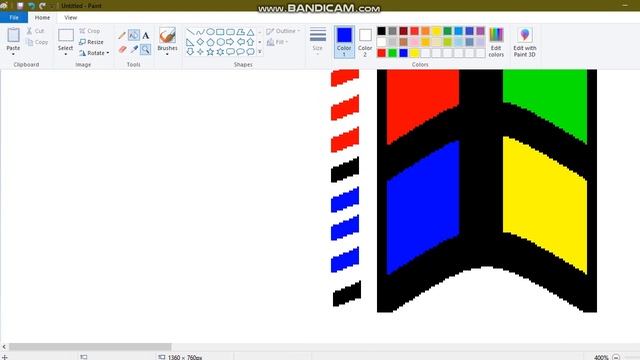Open the File menu
The height and width of the screenshot is (360, 640).
tap(14, 18)
